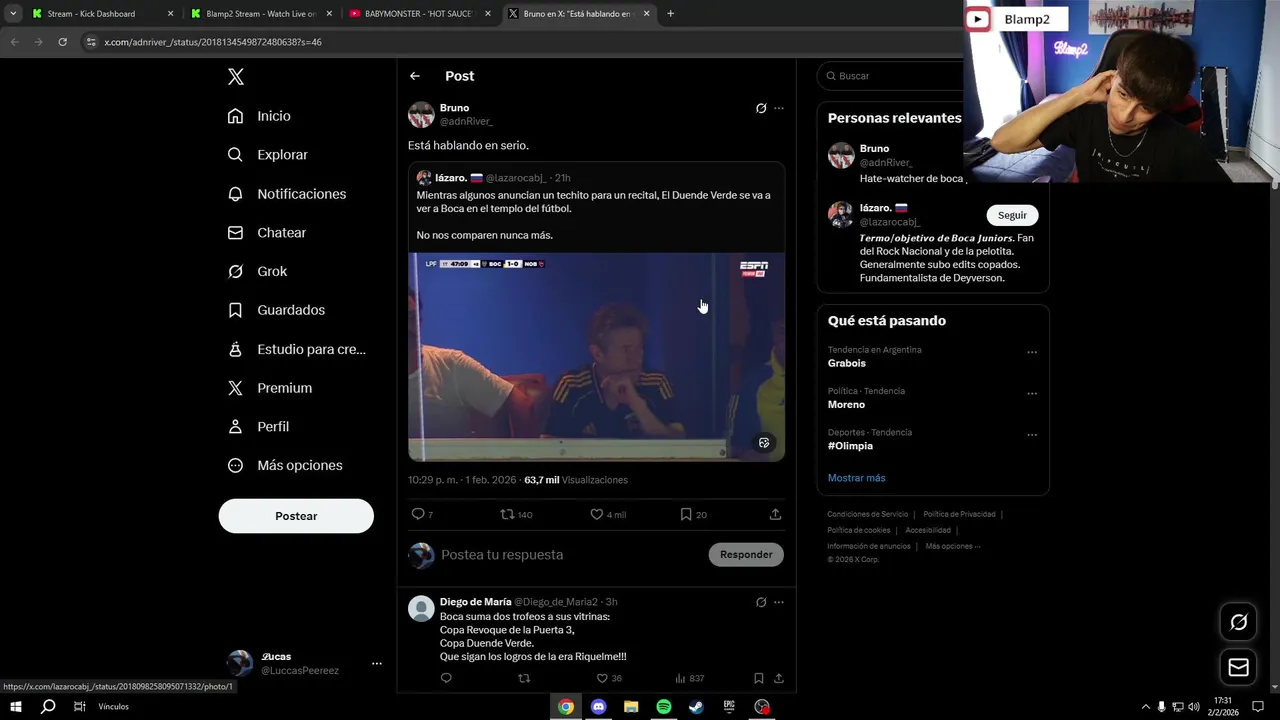Open options for Moreno trend
The height and width of the screenshot is (720, 1280).
(1032, 393)
